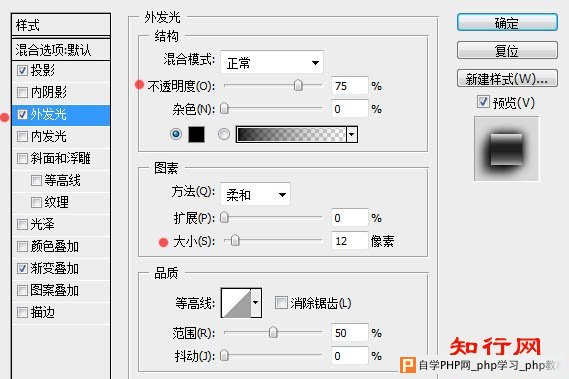The width and height of the screenshot is (569, 379).
Task: Click the 扩展 spread value field
Action: click(x=350, y=218)
